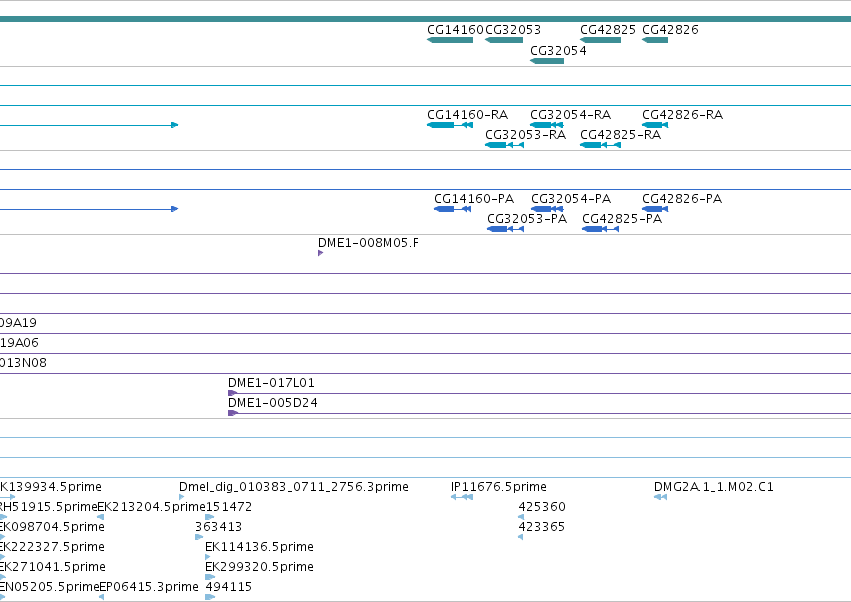The image size is (851, 602).
Task: Select the 423365 feature label
Action: [542, 527]
